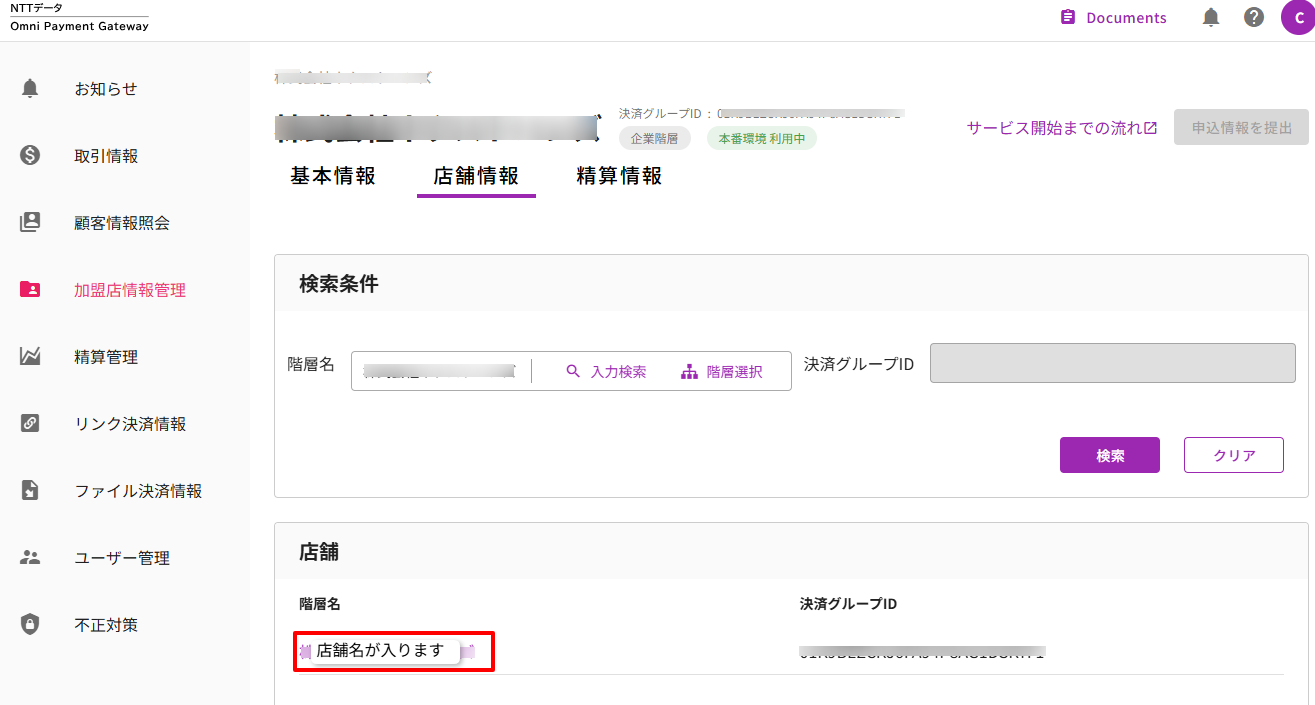The image size is (1315, 705).
Task: Open notifications bell in top bar
Action: click(x=1211, y=17)
